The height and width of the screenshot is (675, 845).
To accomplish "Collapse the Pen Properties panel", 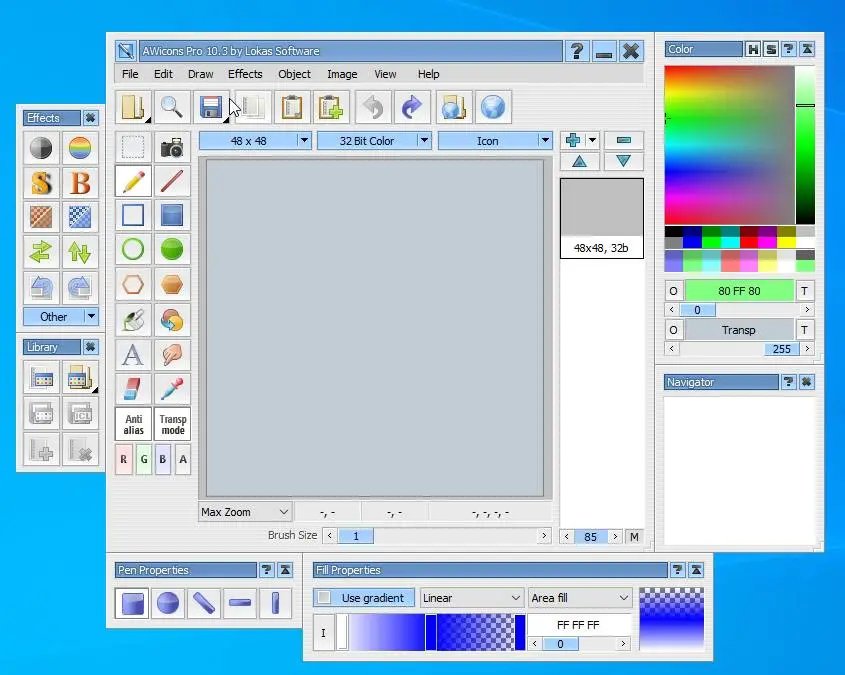I will coord(285,570).
